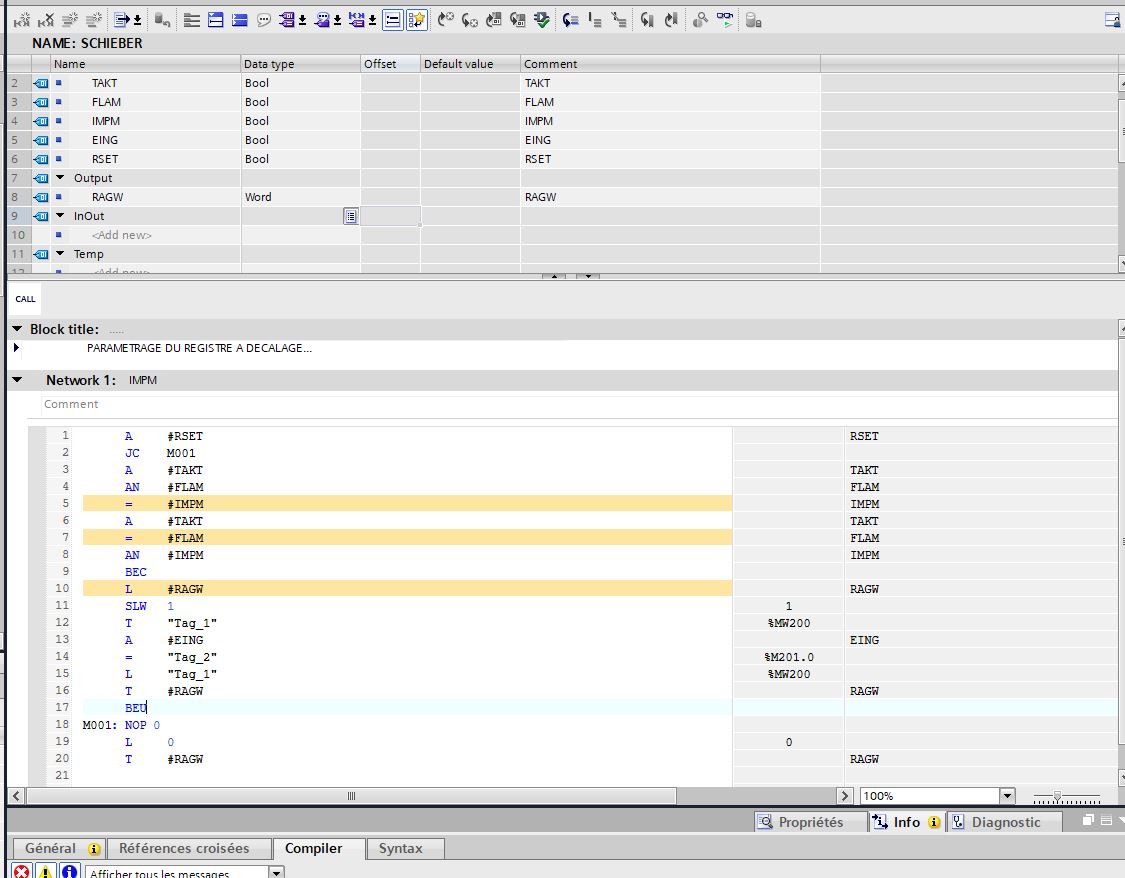Click the green checkmark icon in toolbar
Viewport: 1125px width, 878px height.
point(541,19)
